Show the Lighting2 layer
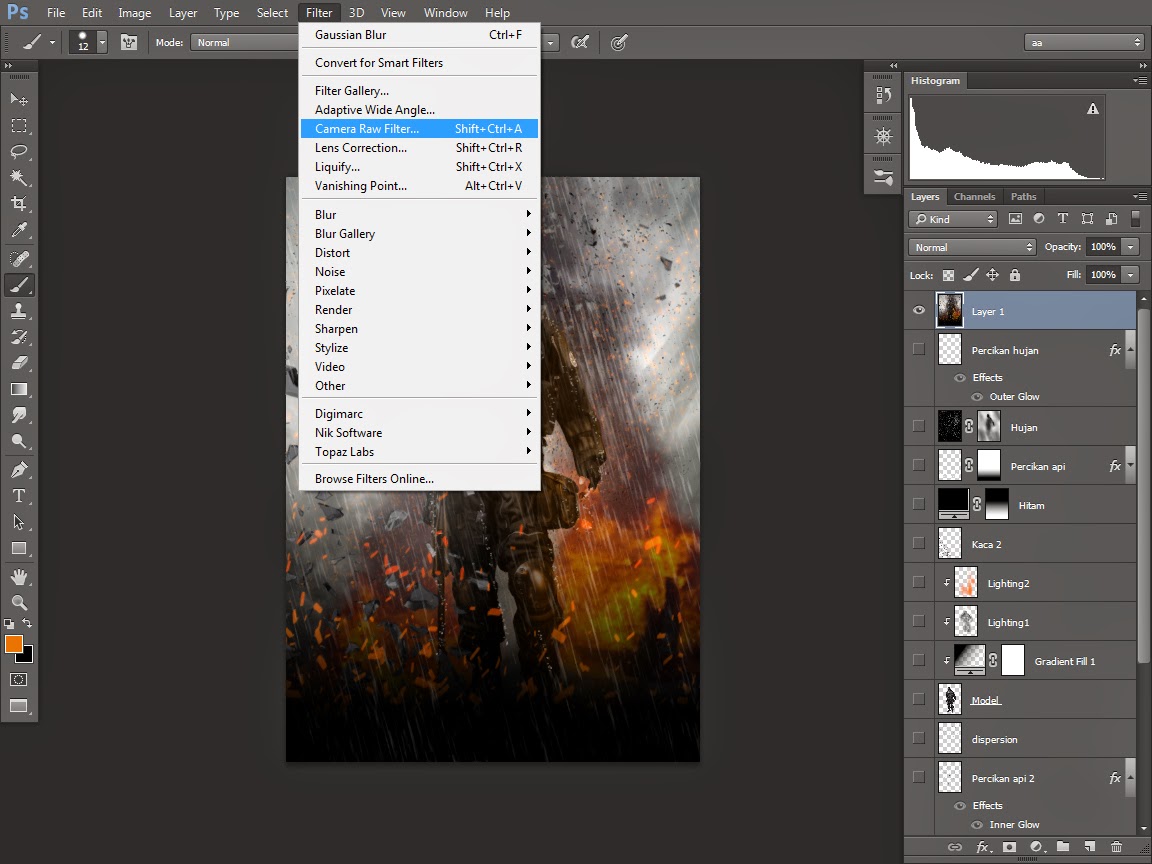Image resolution: width=1152 pixels, height=864 pixels. (919, 582)
